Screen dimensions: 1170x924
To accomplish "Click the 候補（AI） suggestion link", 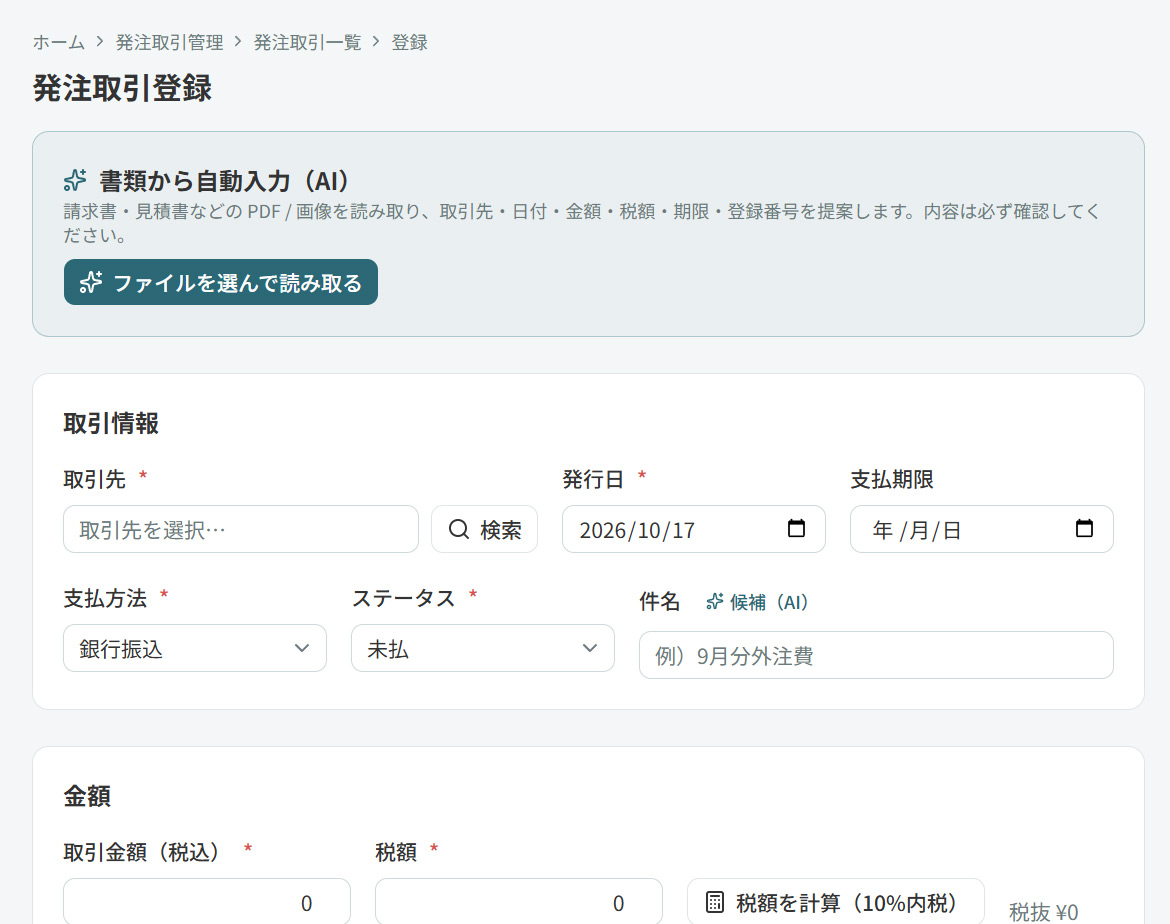I will tap(757, 602).
